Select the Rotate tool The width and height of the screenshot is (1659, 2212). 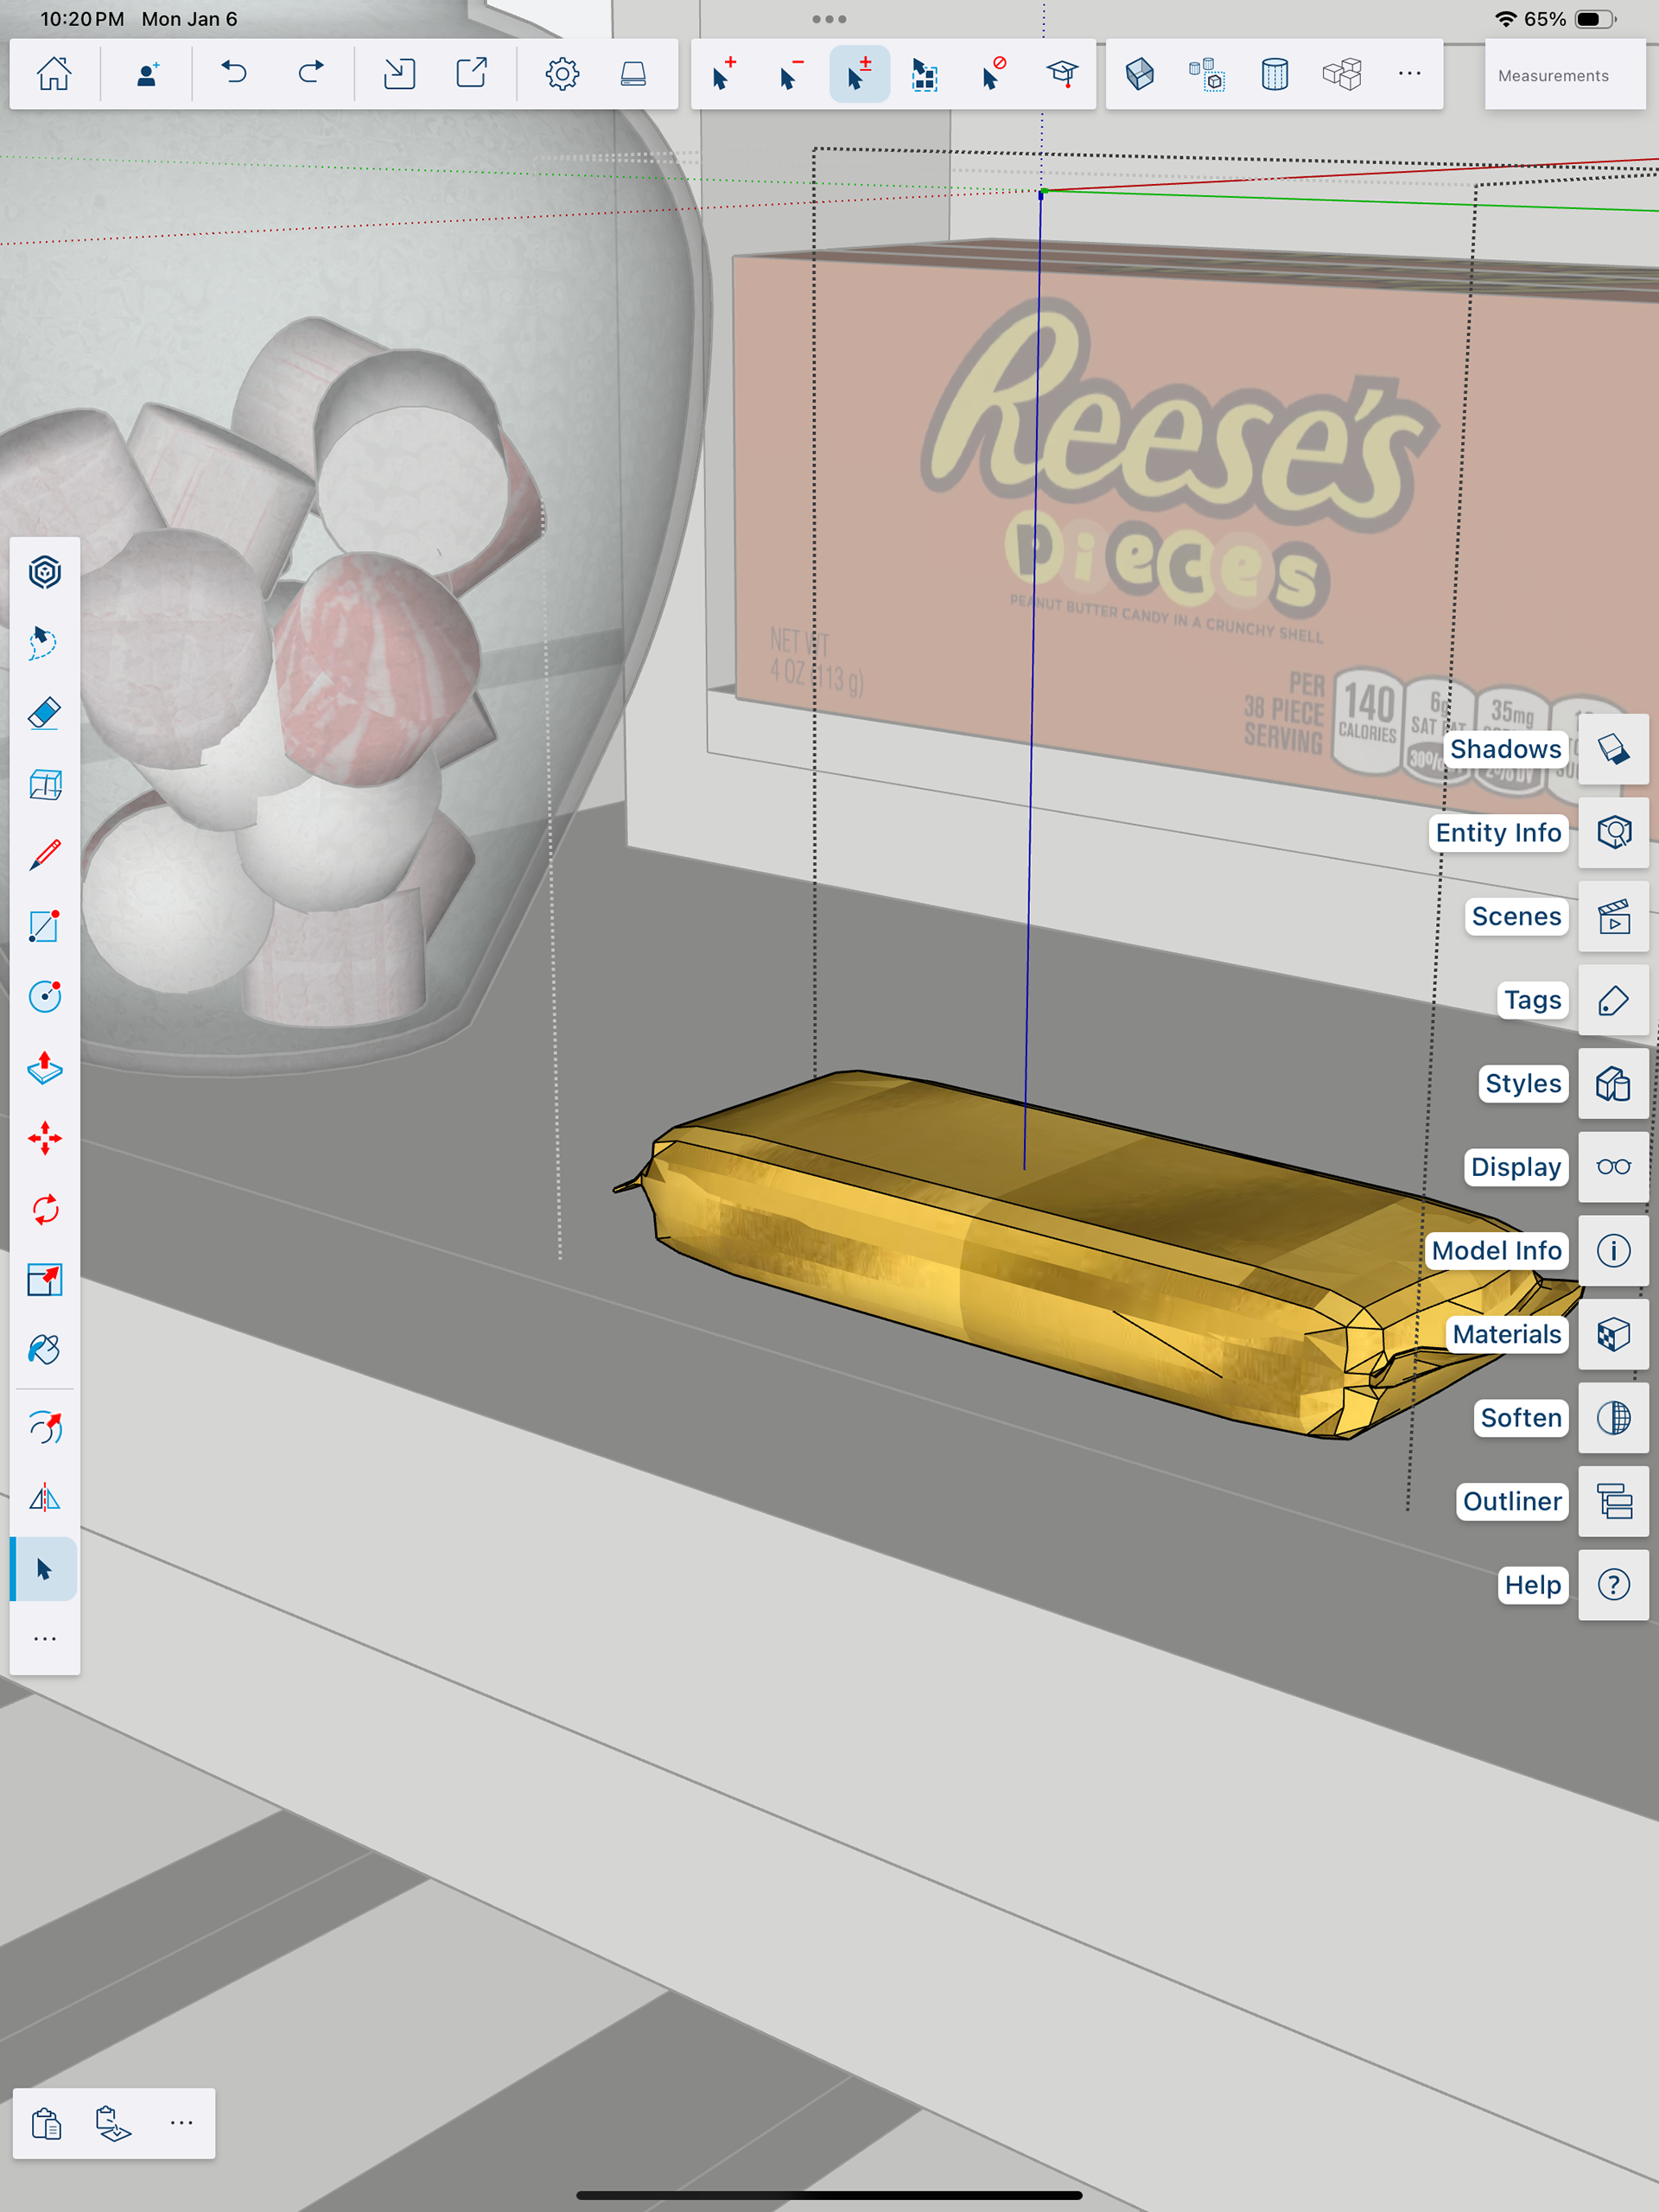[44, 1209]
